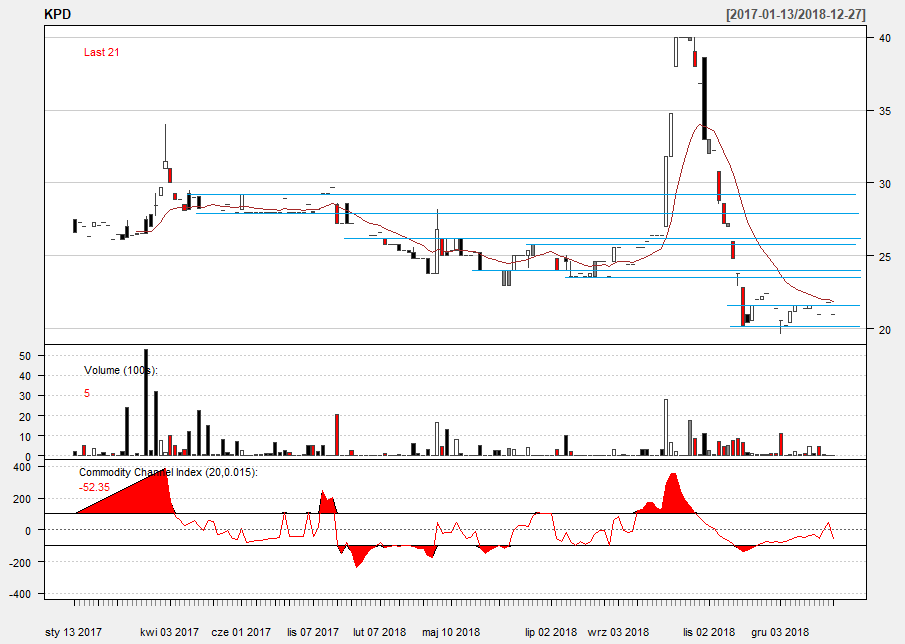
Task: Click volume axis label 30
Action: (x=24, y=396)
